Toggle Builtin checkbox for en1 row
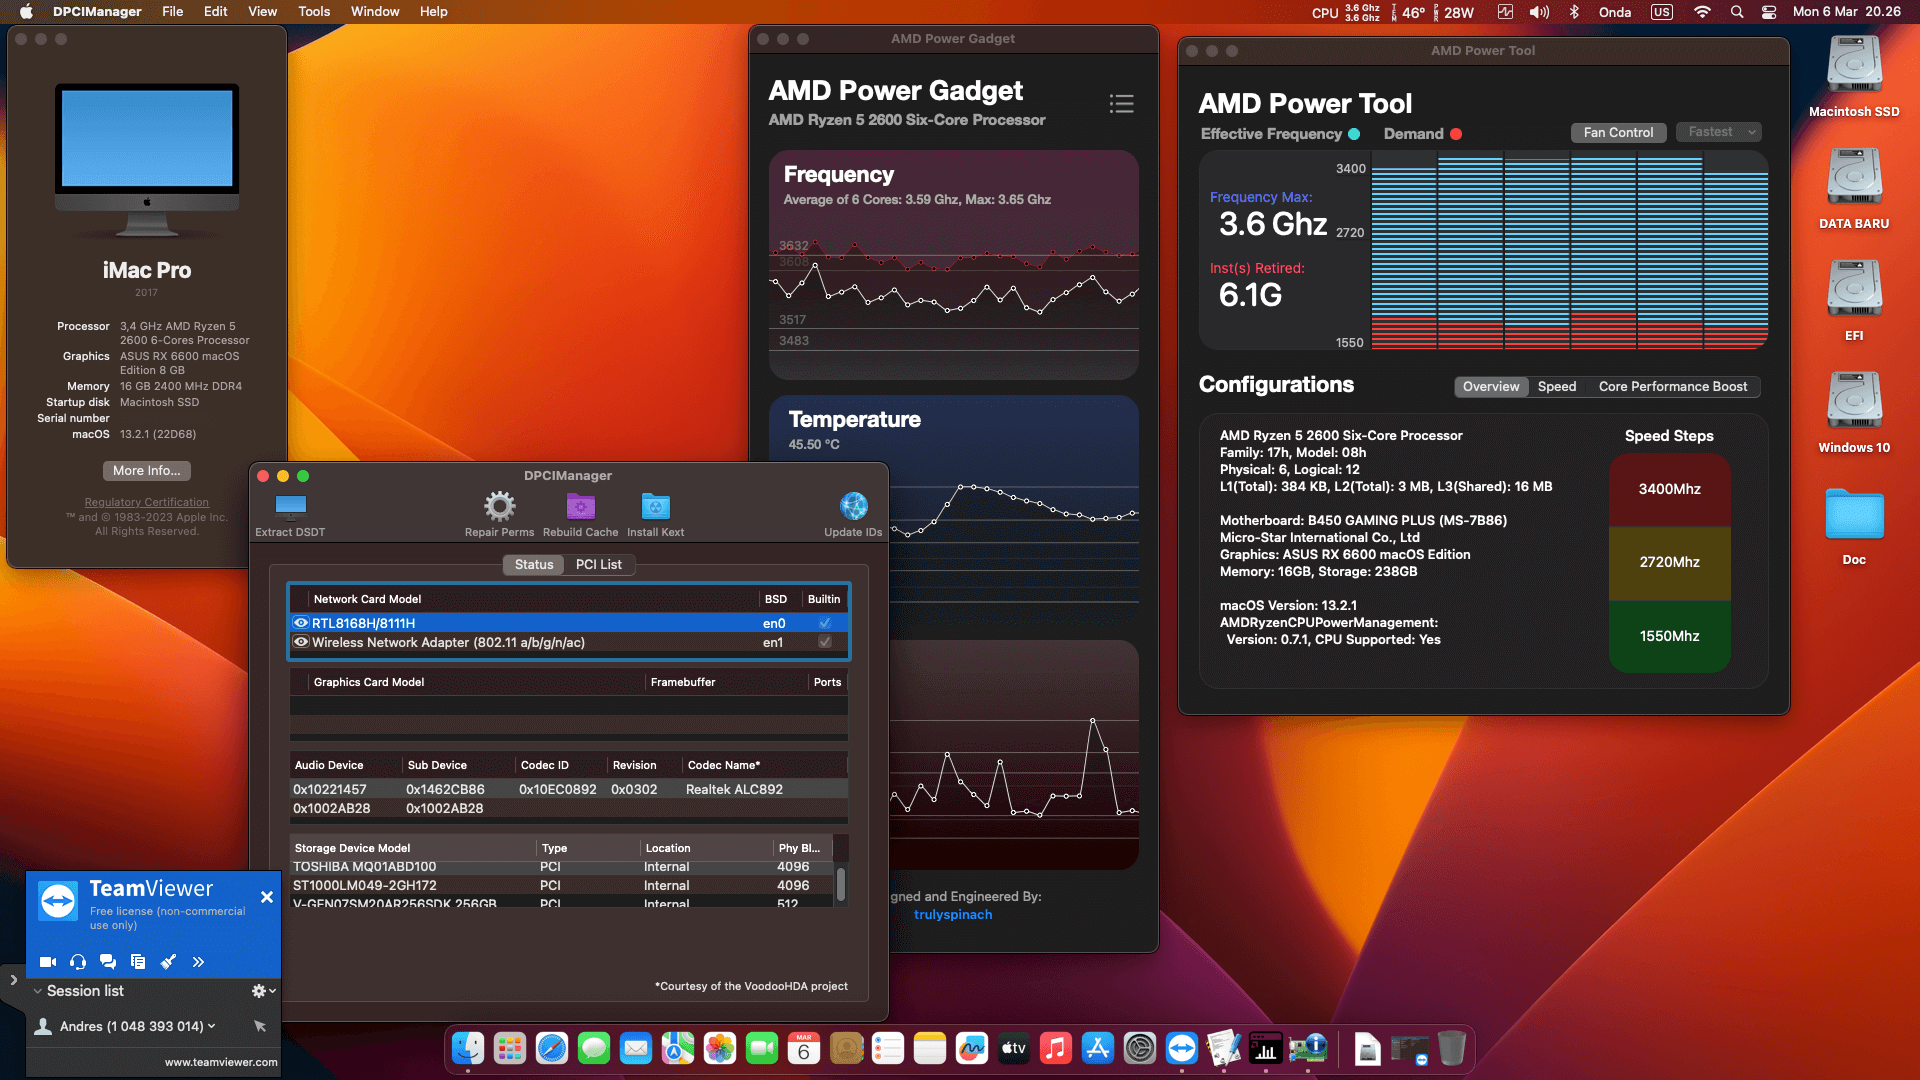 coord(825,642)
